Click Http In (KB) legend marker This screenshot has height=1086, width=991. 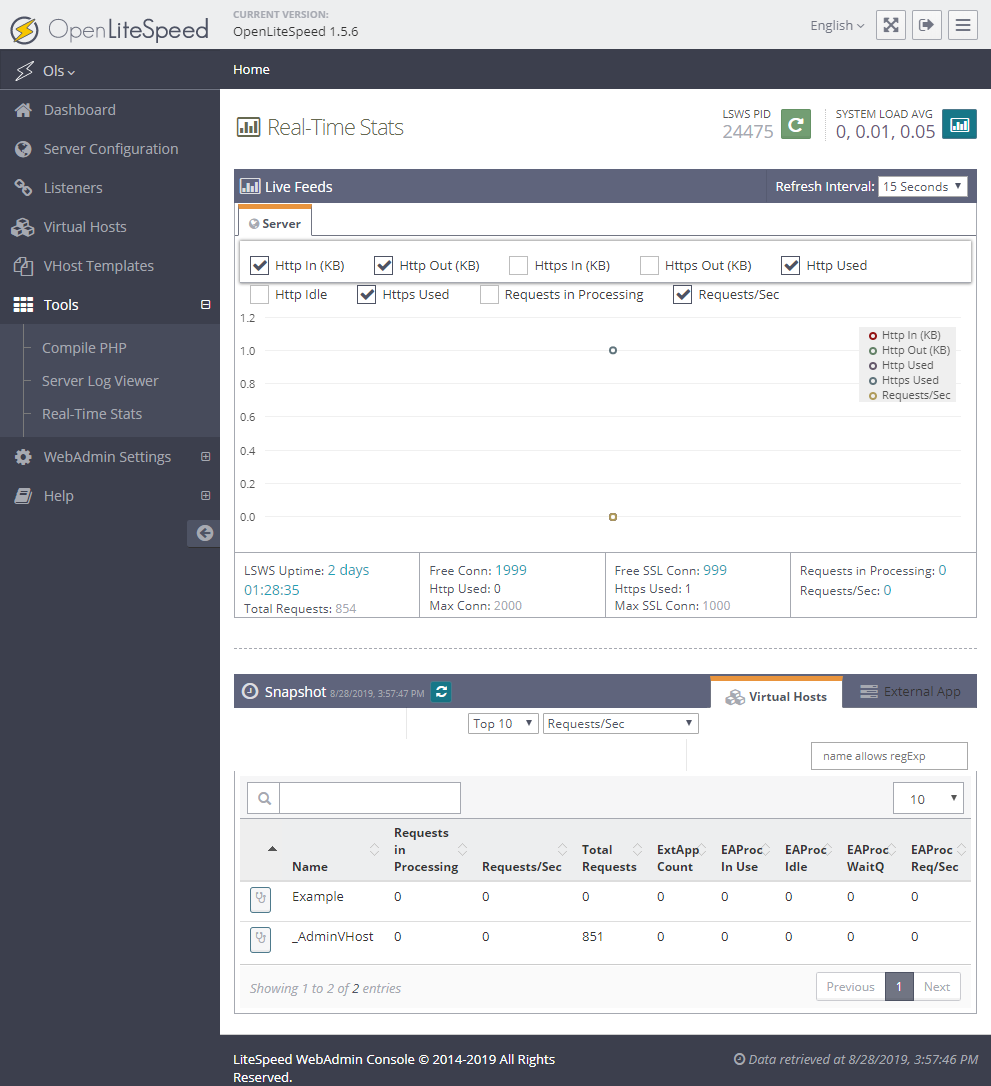pos(873,336)
